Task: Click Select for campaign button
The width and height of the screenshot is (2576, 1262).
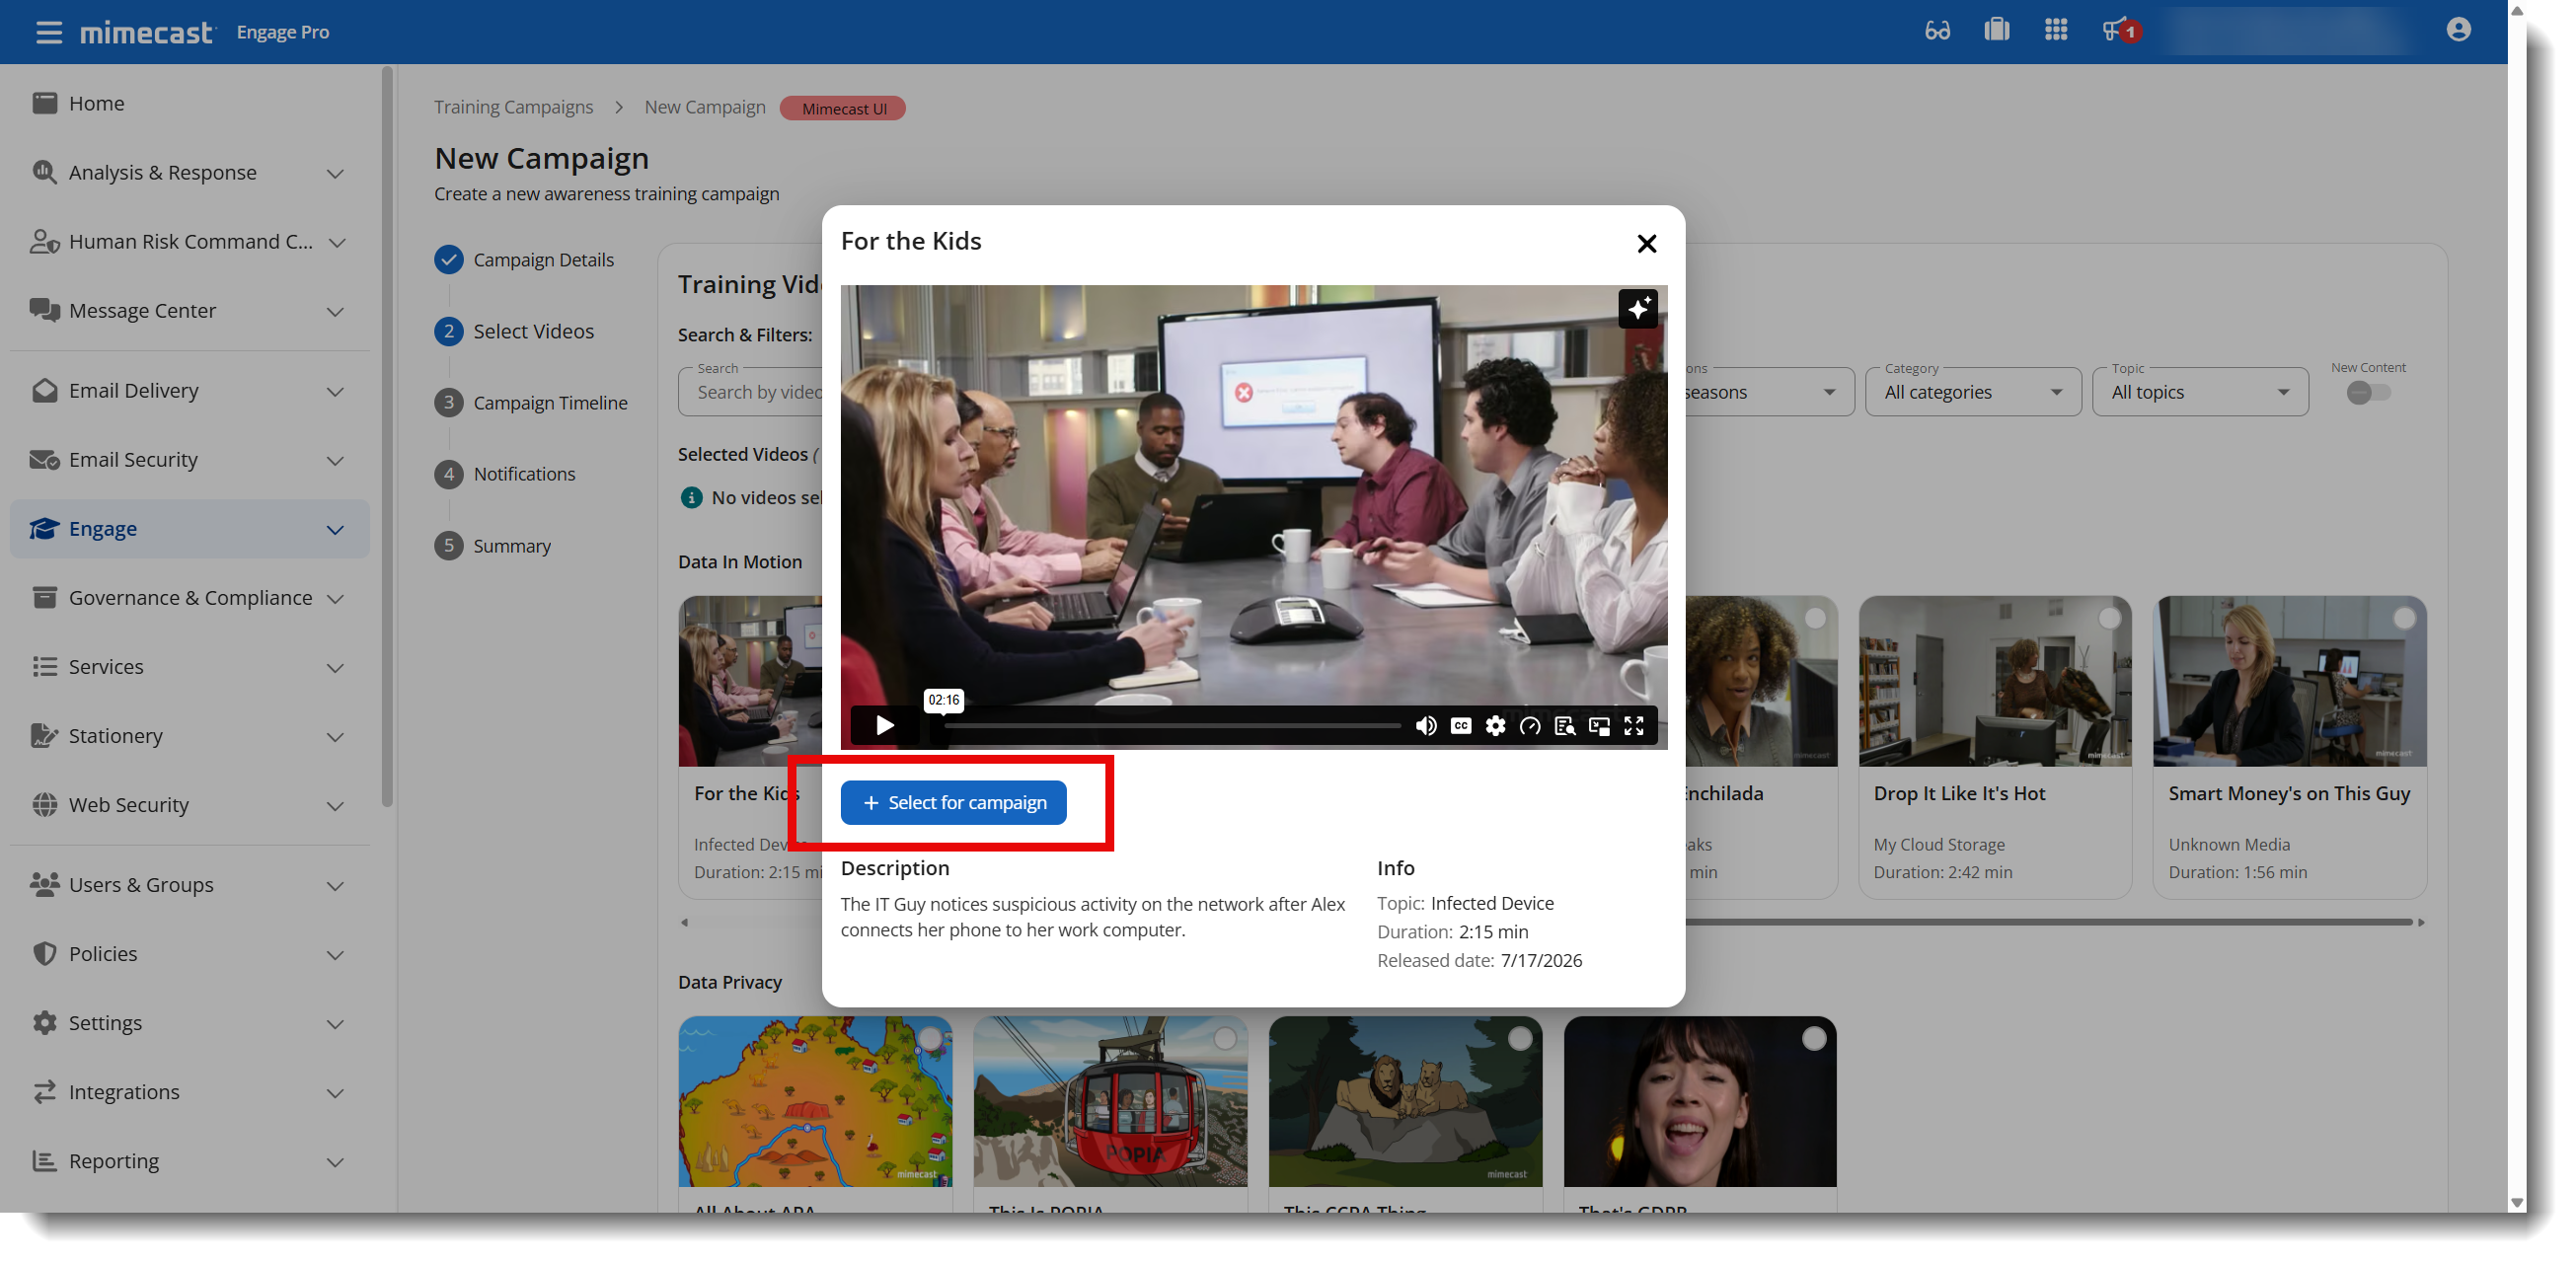Action: click(x=953, y=802)
